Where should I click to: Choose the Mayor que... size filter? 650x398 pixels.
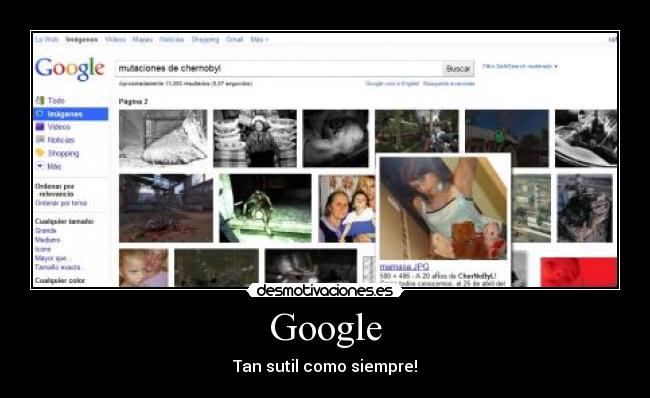coord(53,258)
